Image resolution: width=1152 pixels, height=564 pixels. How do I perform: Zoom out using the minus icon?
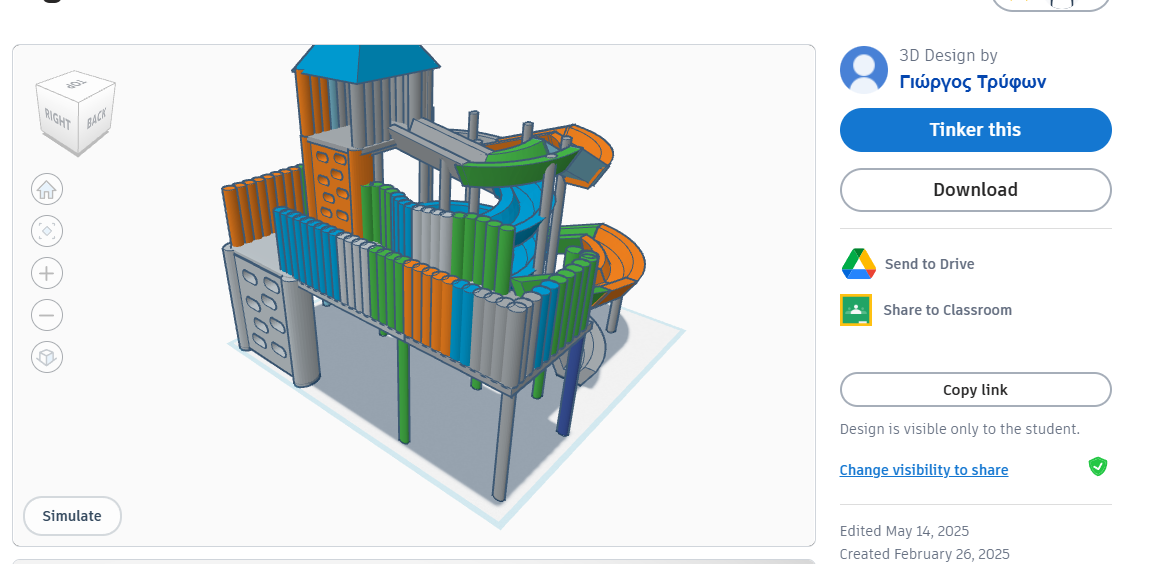pos(47,315)
